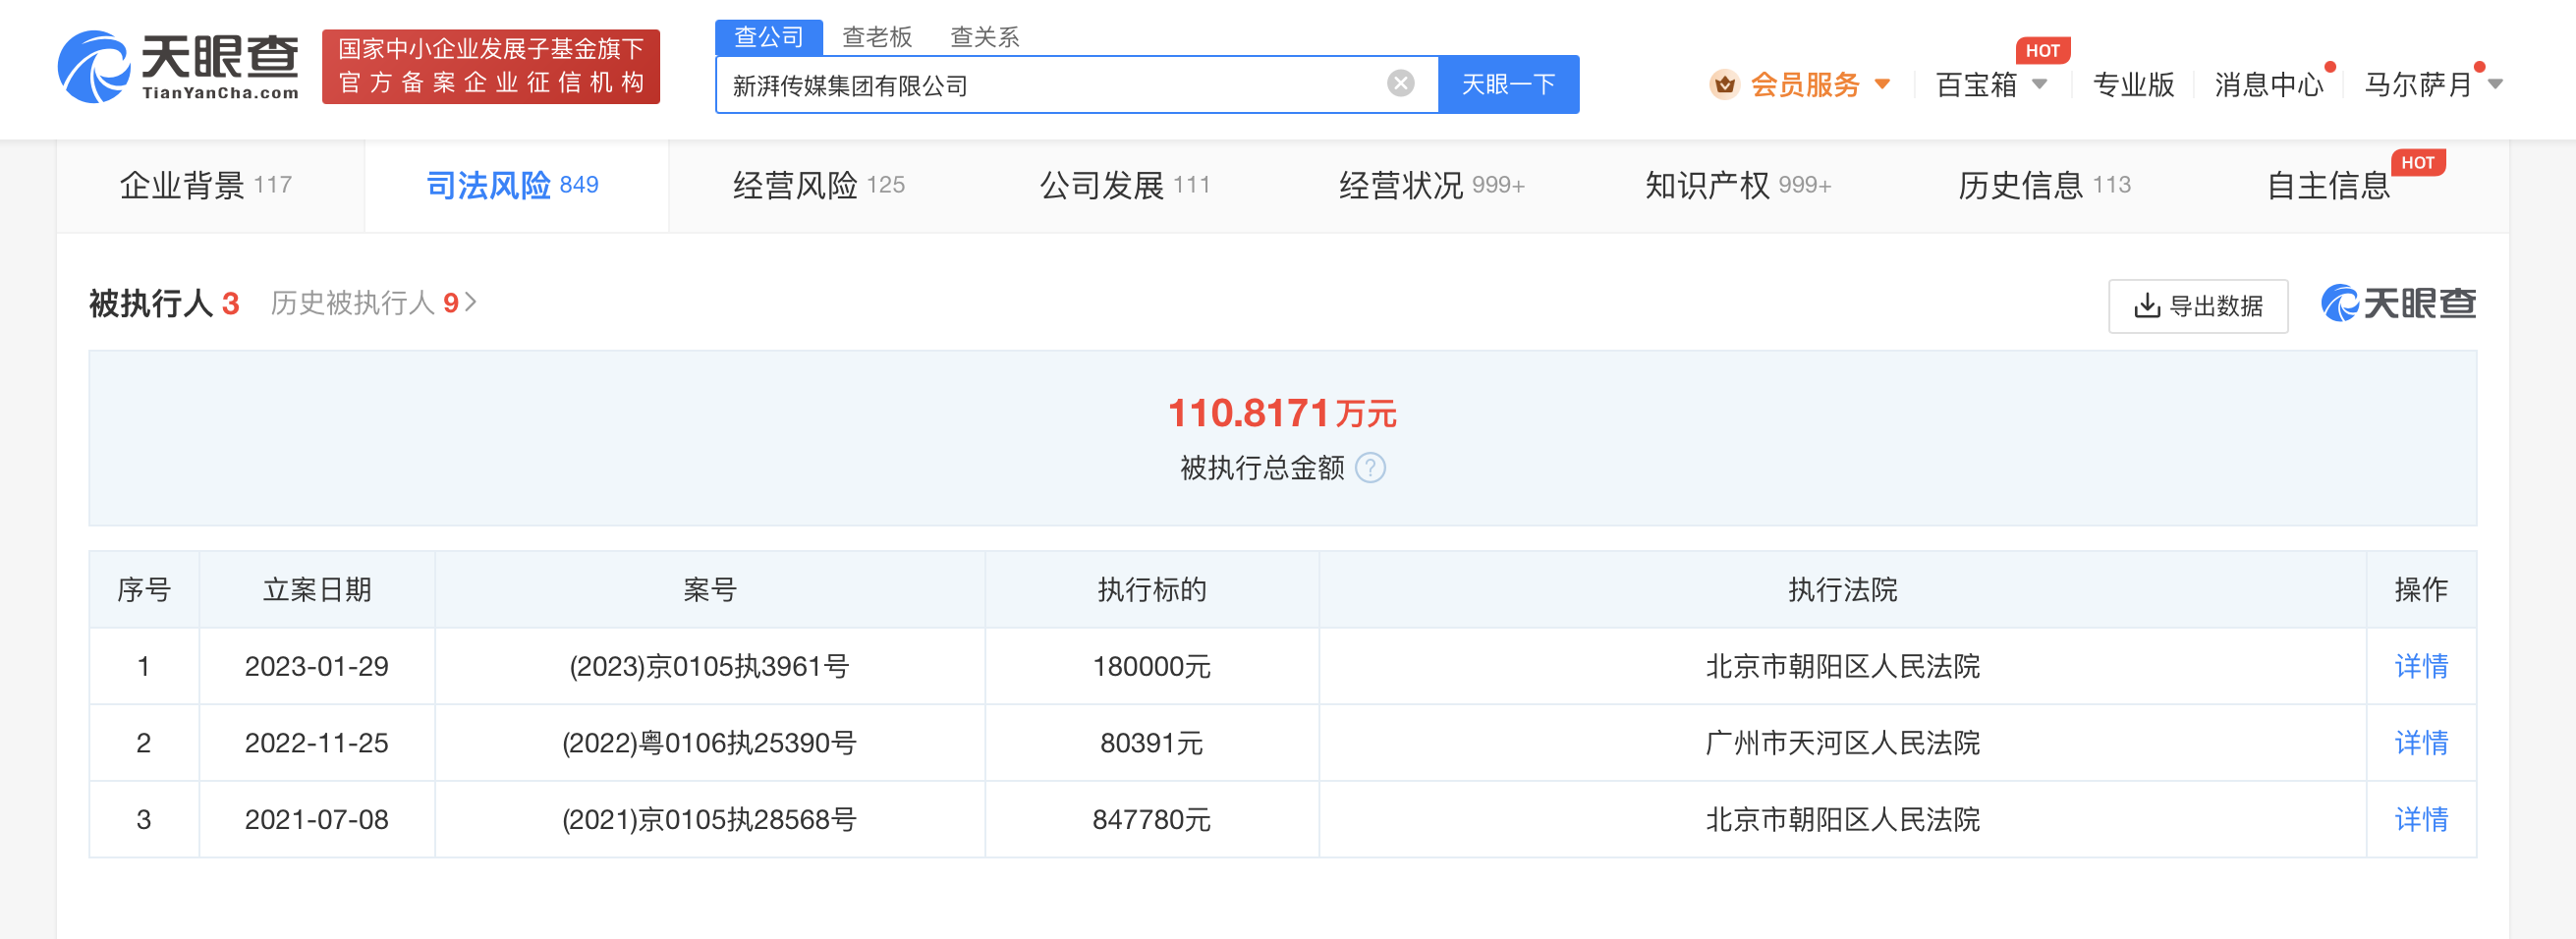2576x939 pixels.
Task: Open 详情 for case (2021)京0105执28568号
Action: [x=2420, y=820]
